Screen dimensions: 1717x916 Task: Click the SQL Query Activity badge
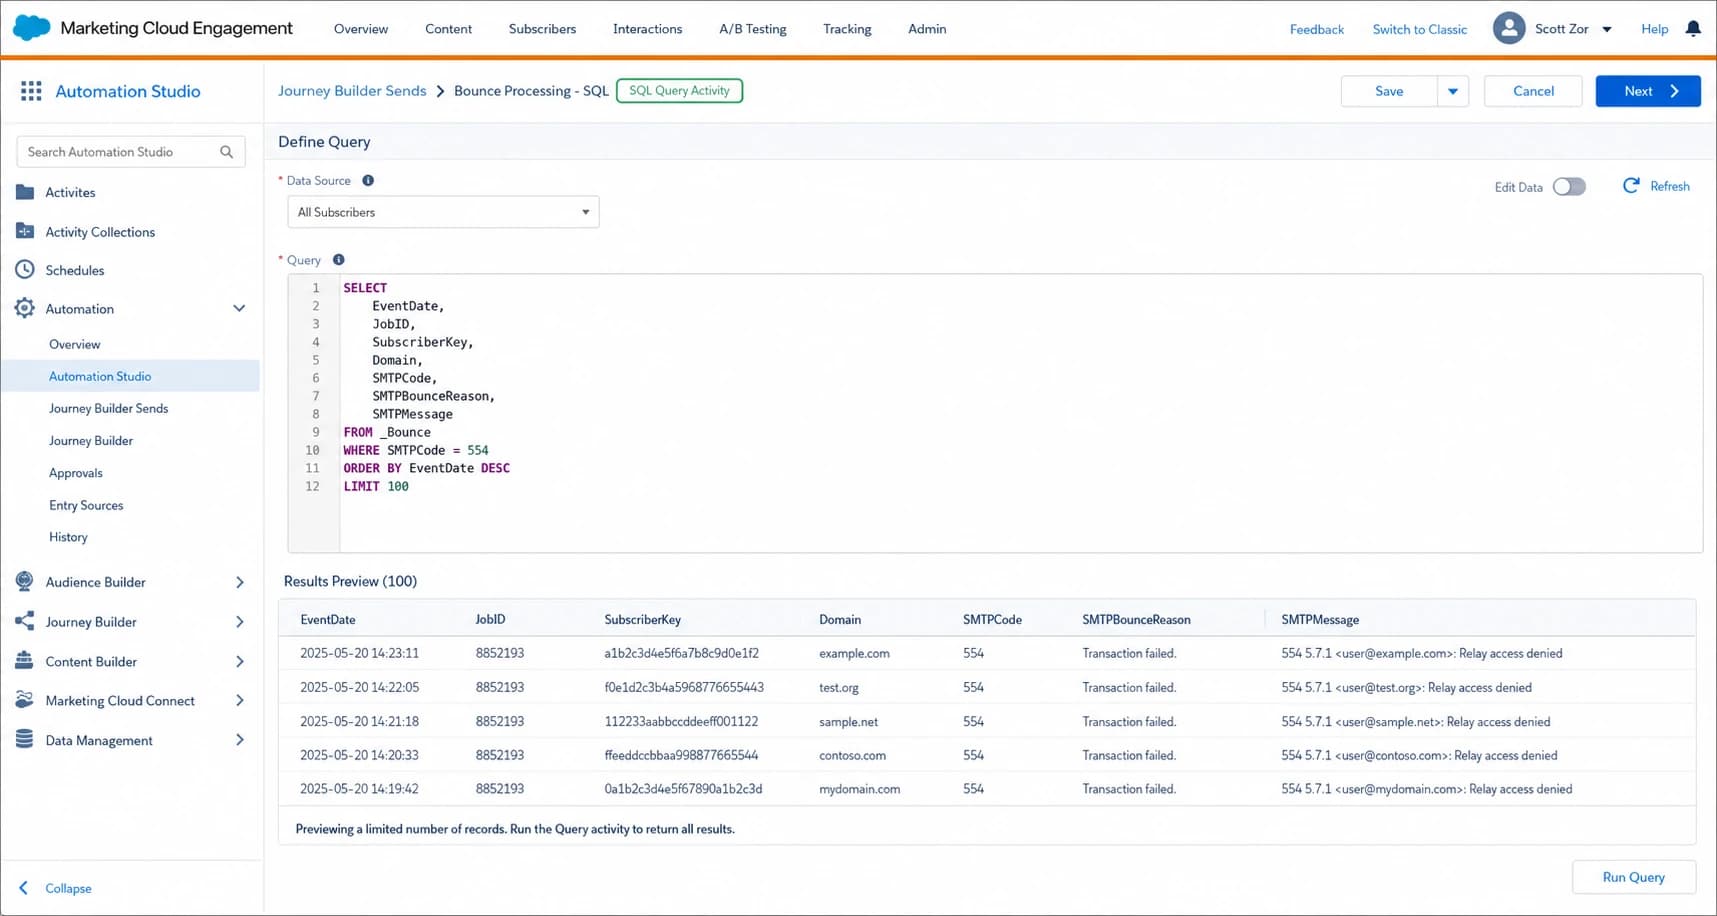[679, 91]
